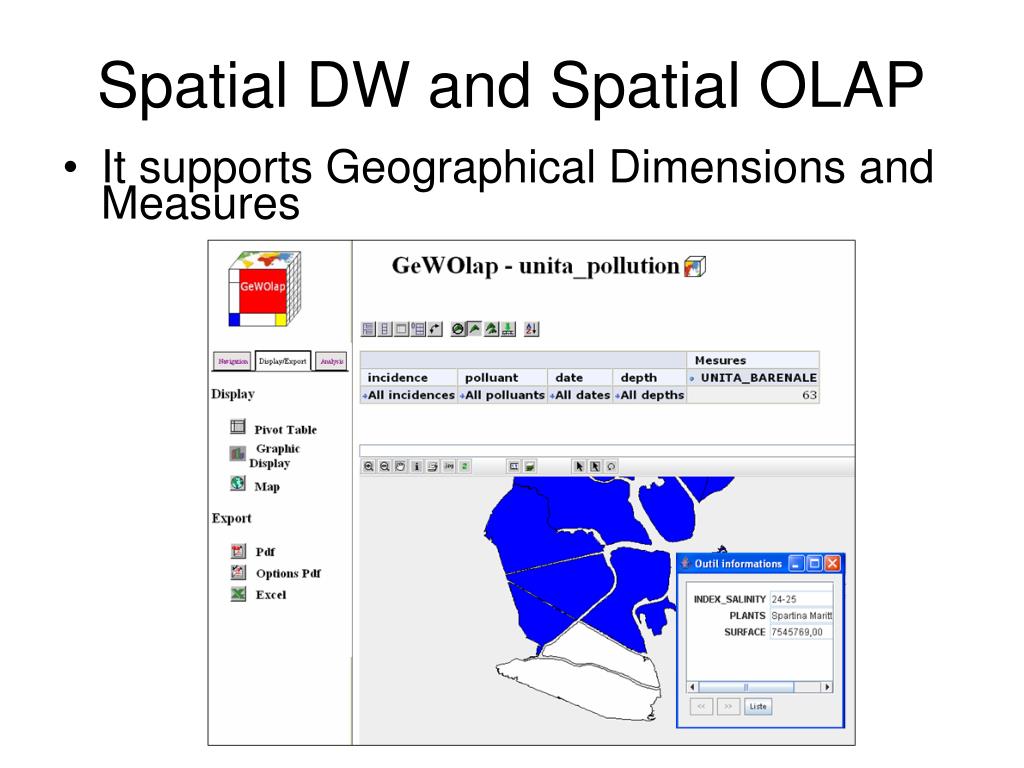This screenshot has height=768, width=1024.
Task: Click the info window scroll-right arrow
Action: pos(827,687)
